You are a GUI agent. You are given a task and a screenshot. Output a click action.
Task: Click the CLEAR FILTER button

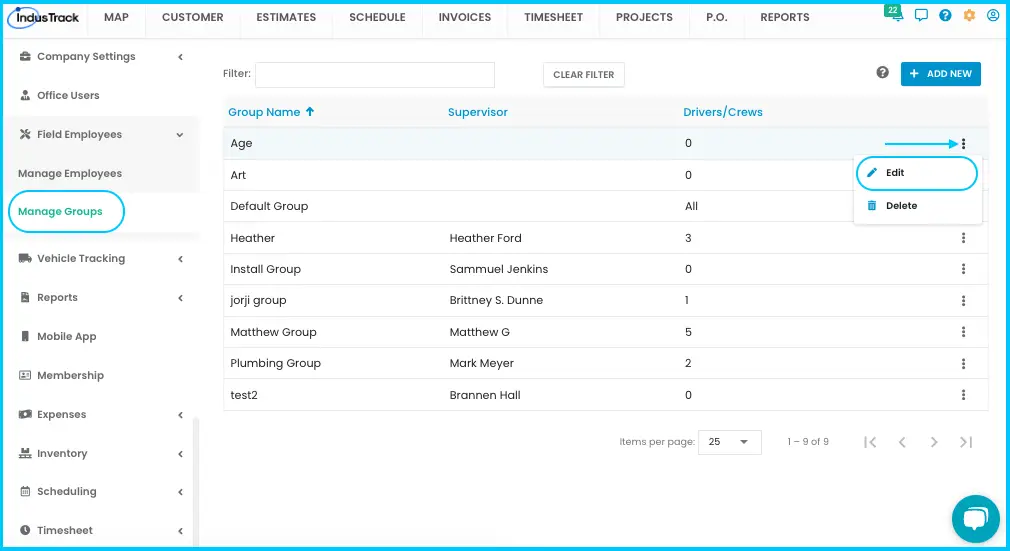[584, 75]
